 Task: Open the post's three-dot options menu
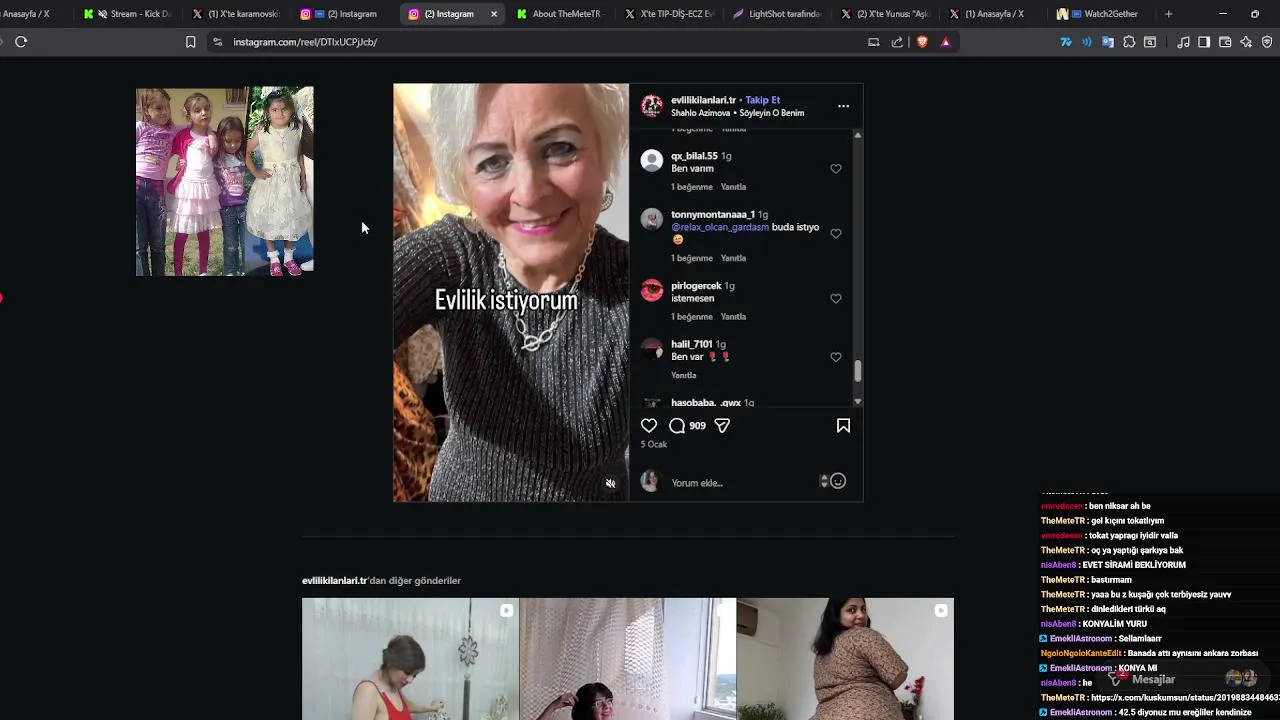pyautogui.click(x=843, y=106)
